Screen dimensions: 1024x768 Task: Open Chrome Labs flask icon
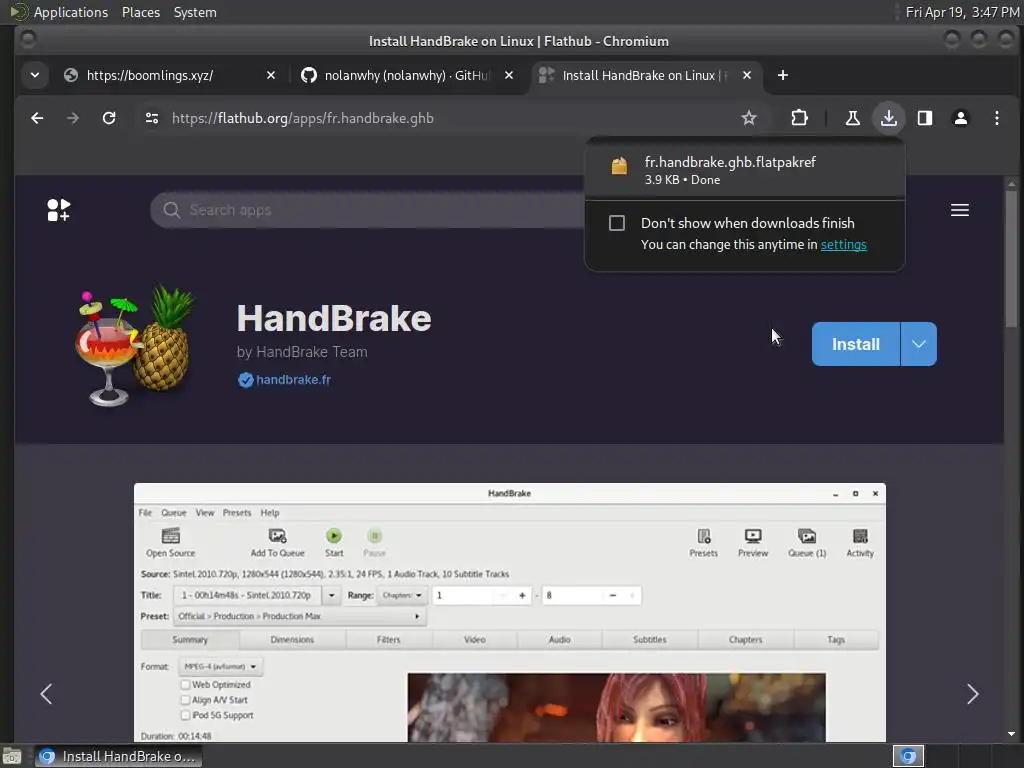point(852,118)
